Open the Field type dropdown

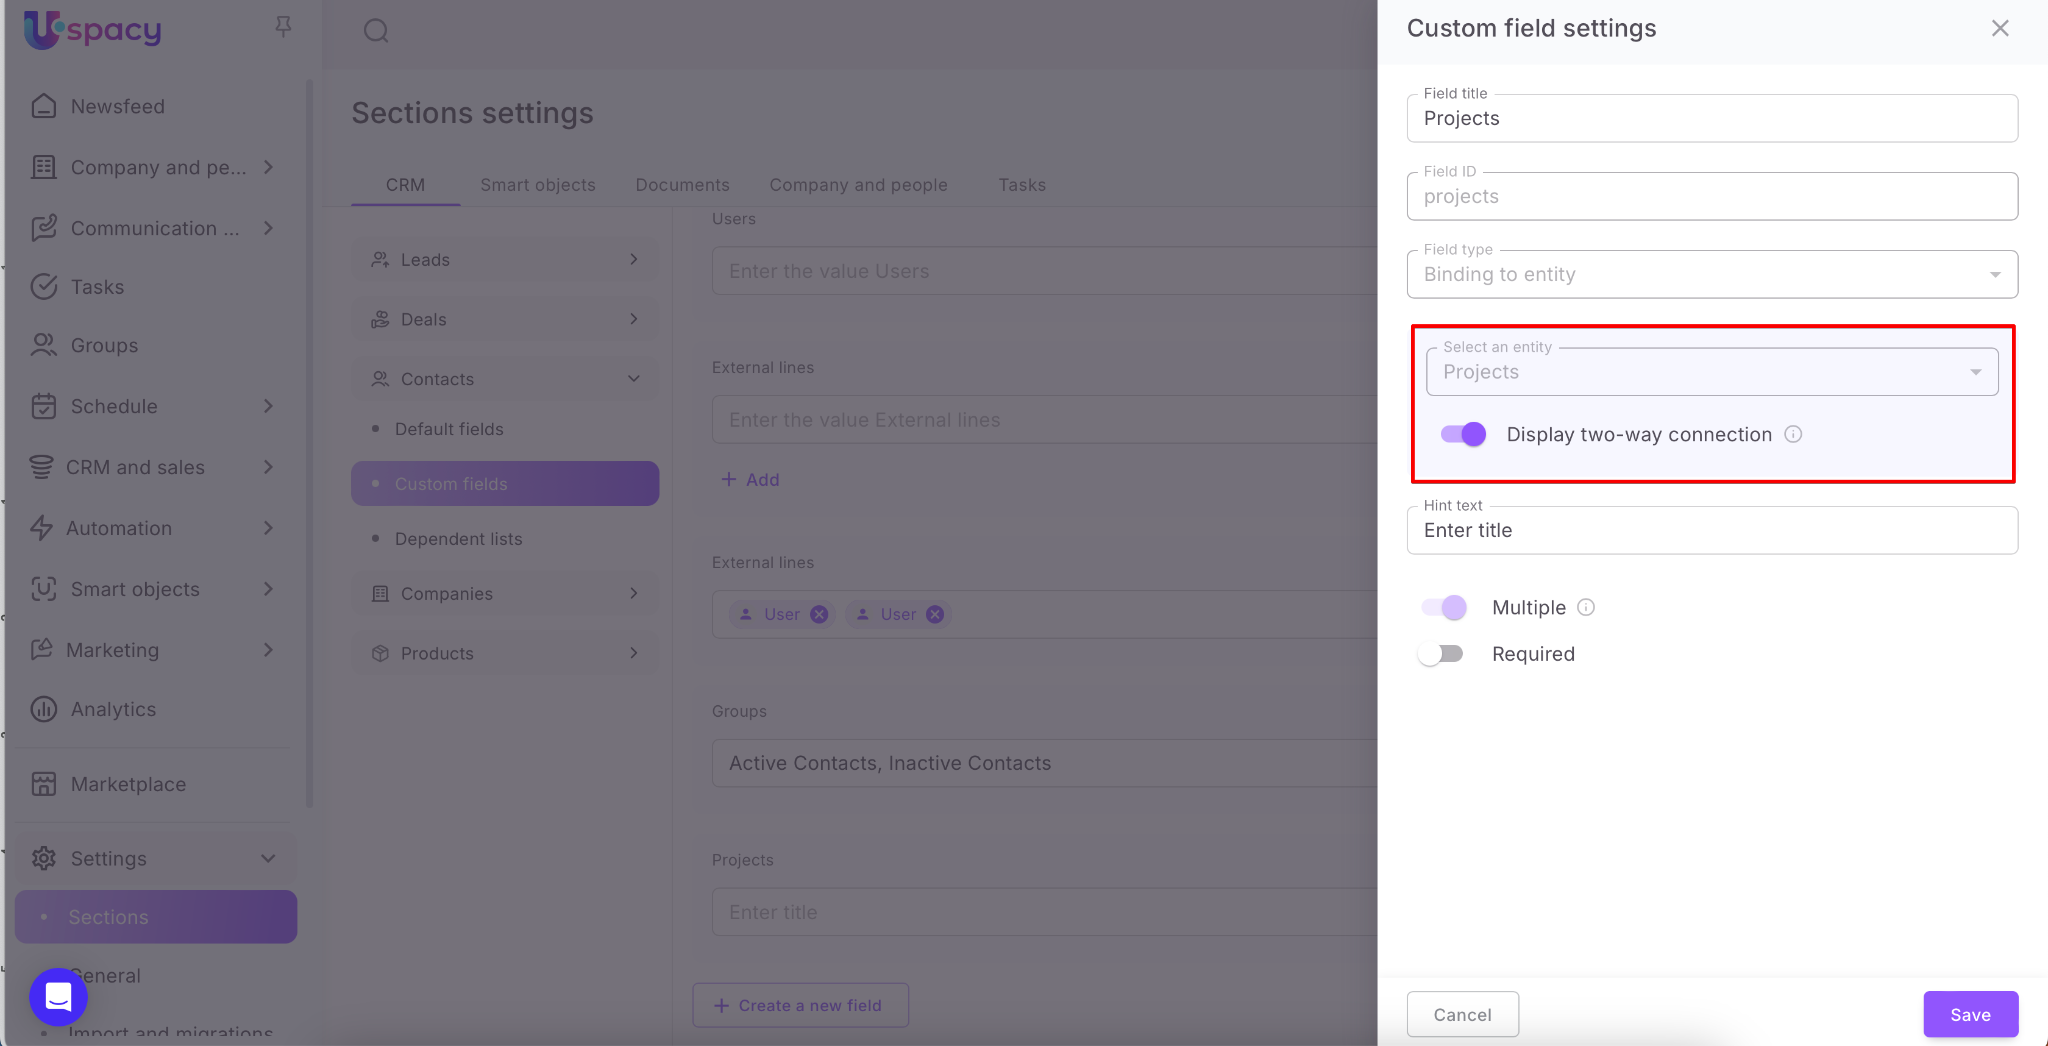1711,274
